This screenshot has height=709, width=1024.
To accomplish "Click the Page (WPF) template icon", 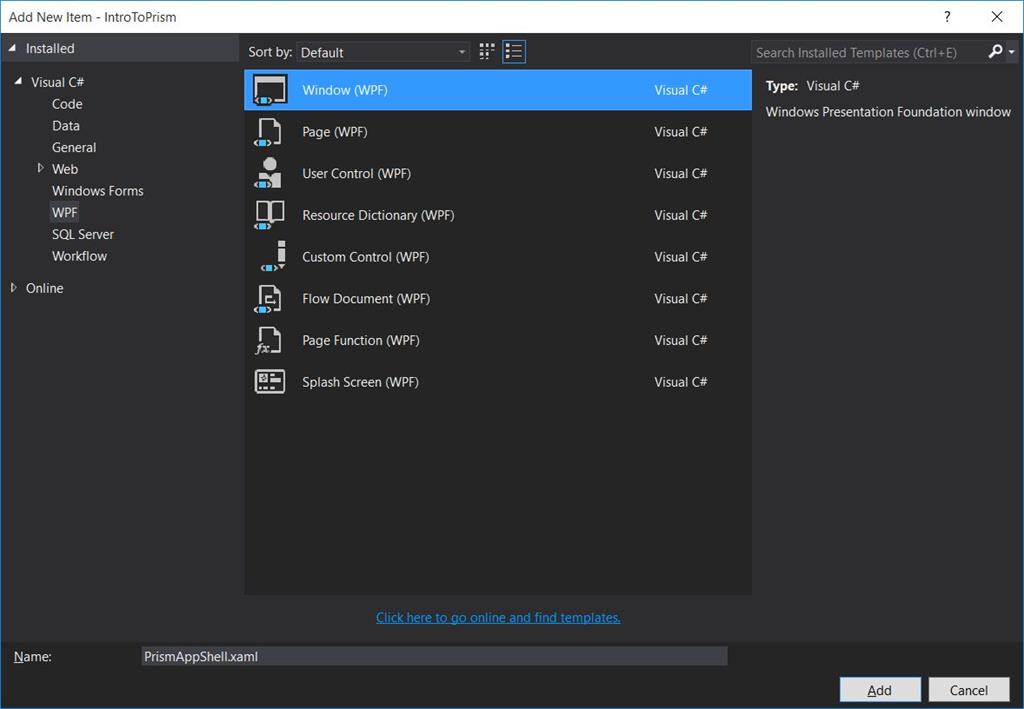I will 268,132.
